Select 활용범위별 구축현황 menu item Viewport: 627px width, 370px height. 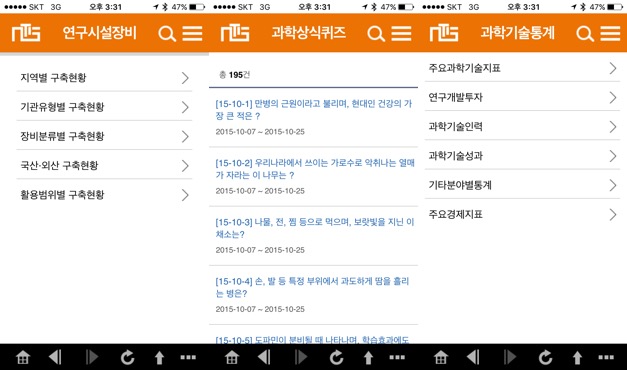pyautogui.click(x=104, y=194)
